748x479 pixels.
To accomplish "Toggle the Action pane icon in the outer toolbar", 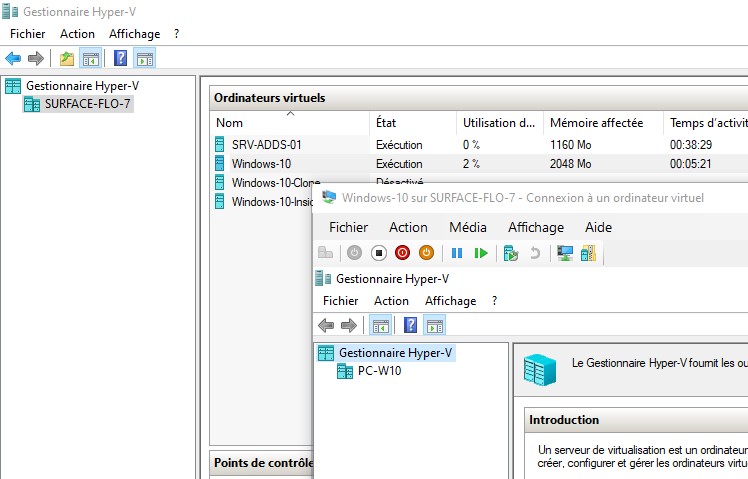I will pos(145,59).
